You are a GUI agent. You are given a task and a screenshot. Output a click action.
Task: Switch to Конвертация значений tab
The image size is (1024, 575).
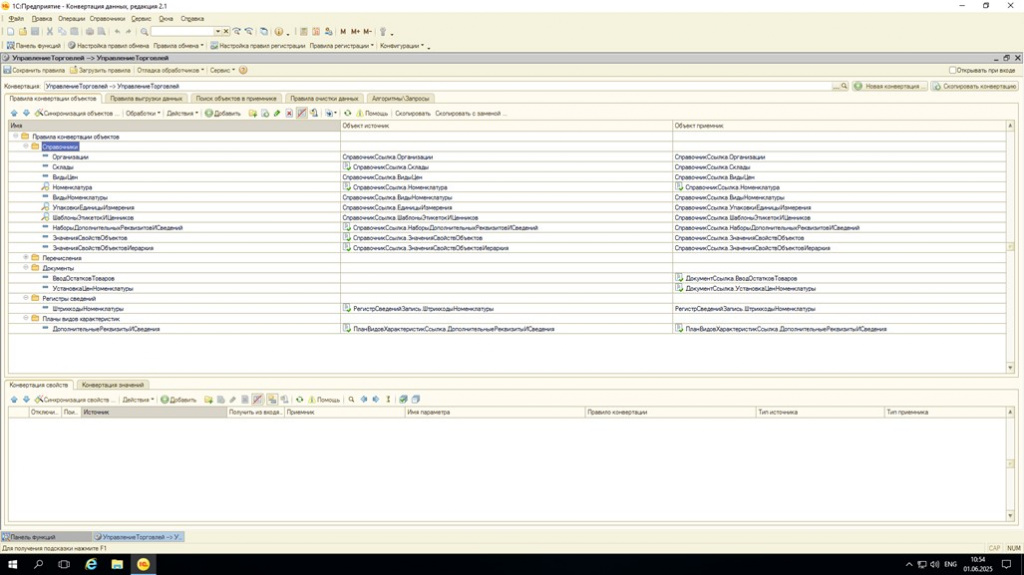pyautogui.click(x=112, y=385)
